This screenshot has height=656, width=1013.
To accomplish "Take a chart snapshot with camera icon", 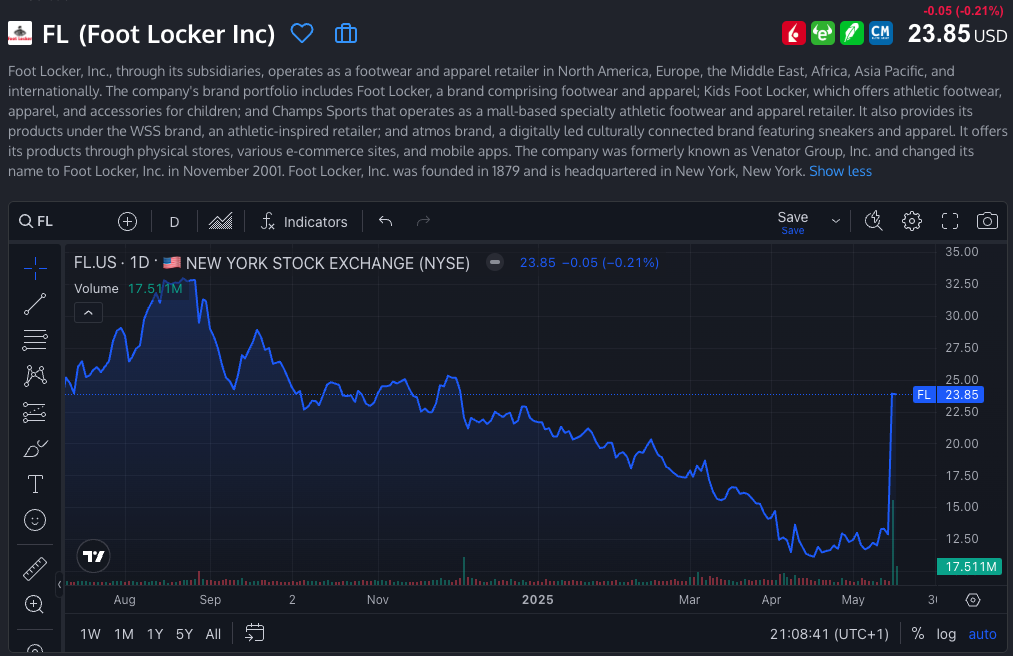I will [x=987, y=221].
